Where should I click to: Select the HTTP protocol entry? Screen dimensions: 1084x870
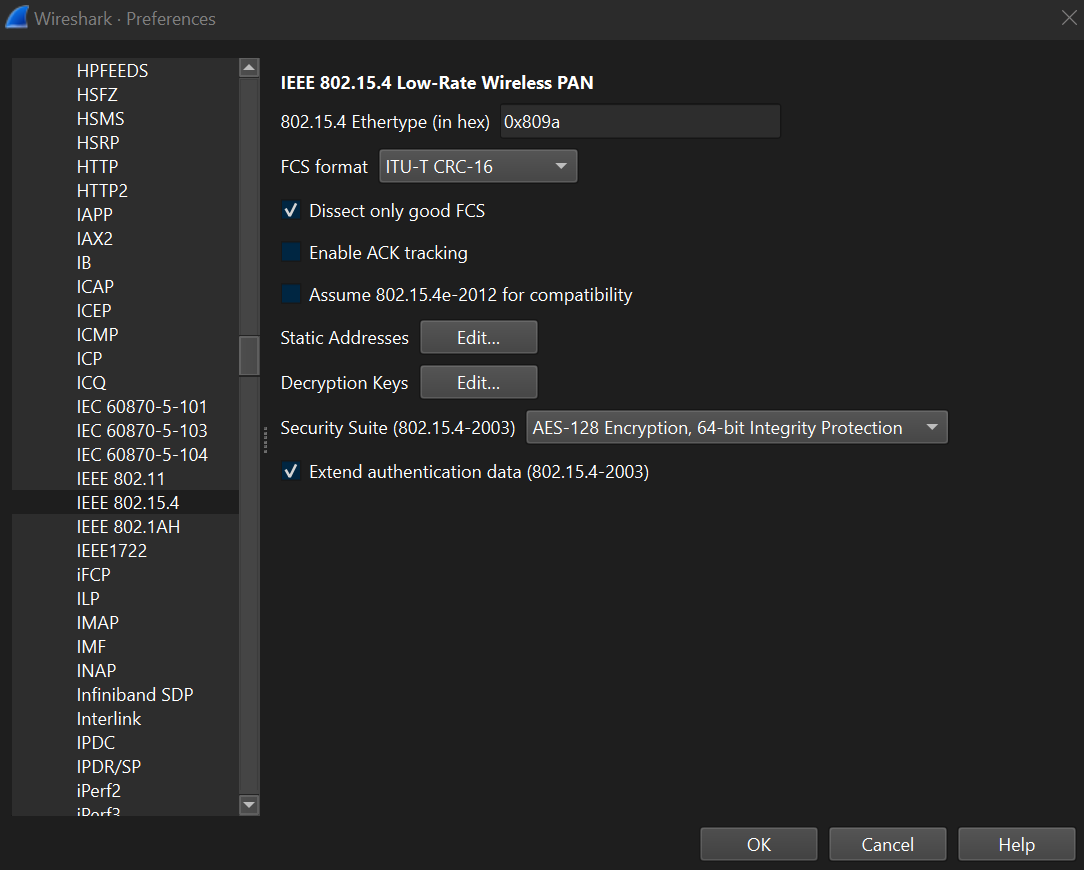pos(97,166)
